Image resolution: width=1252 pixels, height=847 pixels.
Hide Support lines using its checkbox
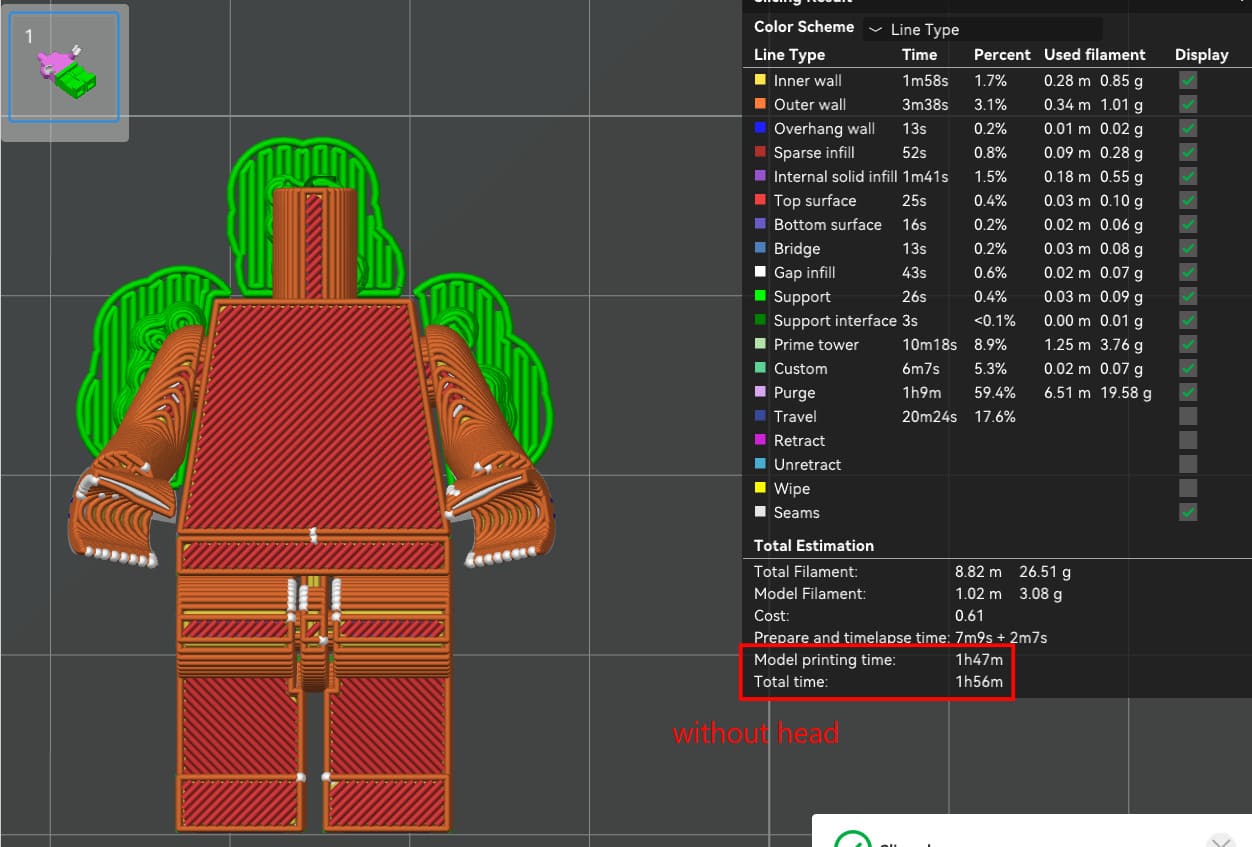(1188, 296)
